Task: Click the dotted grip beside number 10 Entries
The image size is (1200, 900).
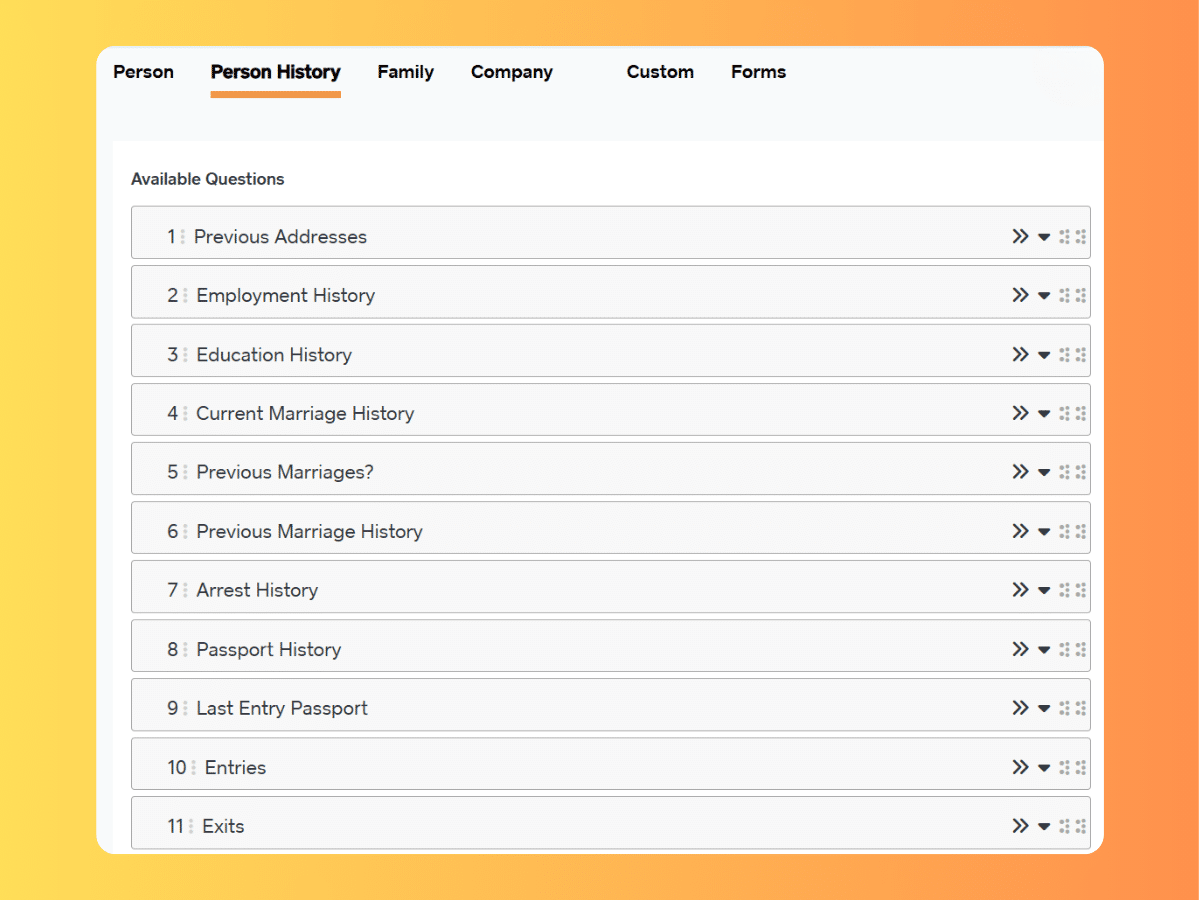Action: click(x=194, y=768)
